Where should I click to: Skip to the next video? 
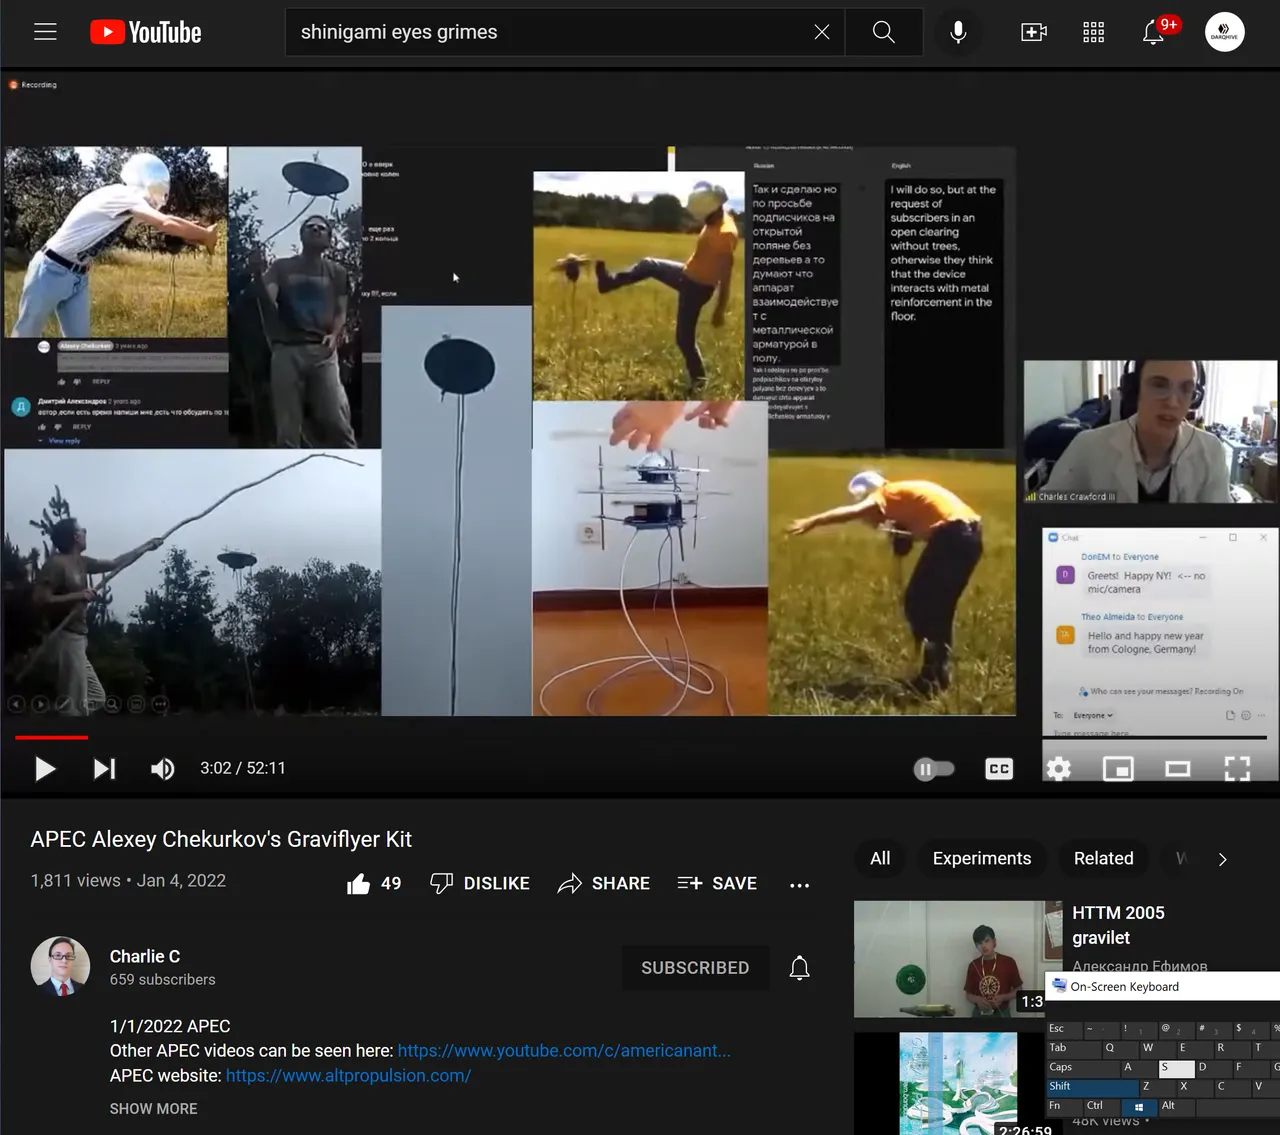coord(104,768)
